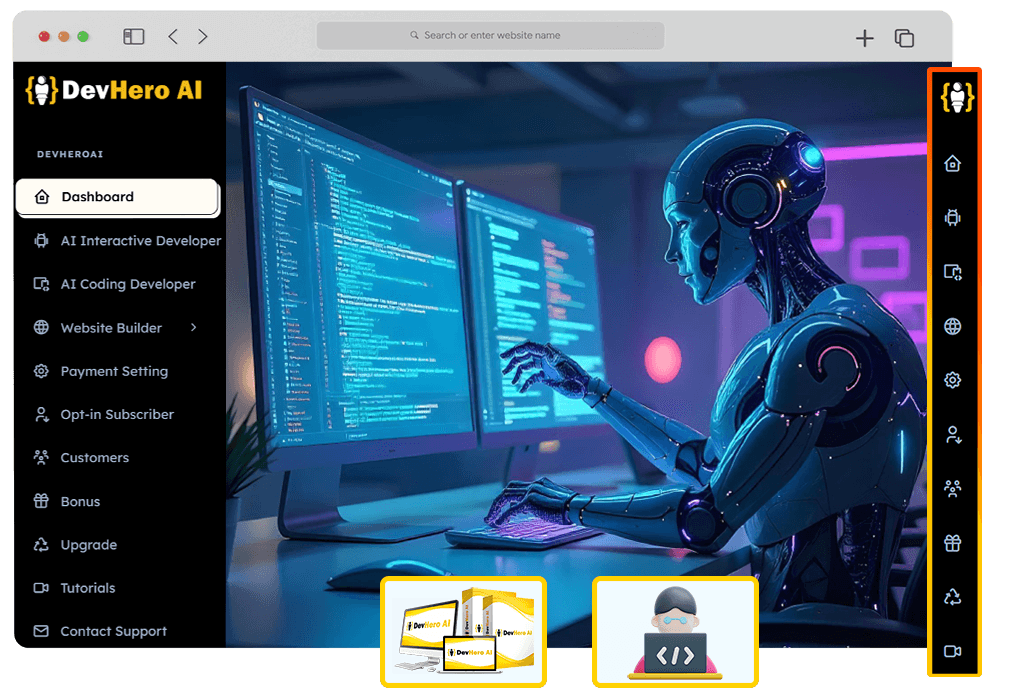Click the code screen icon in right strip
Image resolution: width=1027 pixels, height=700 pixels.
(953, 272)
